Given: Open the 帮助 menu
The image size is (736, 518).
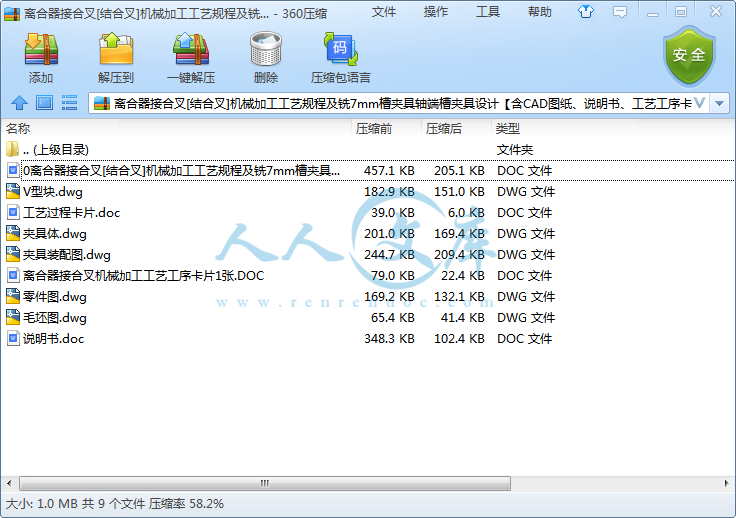Looking at the screenshot, I should point(540,12).
